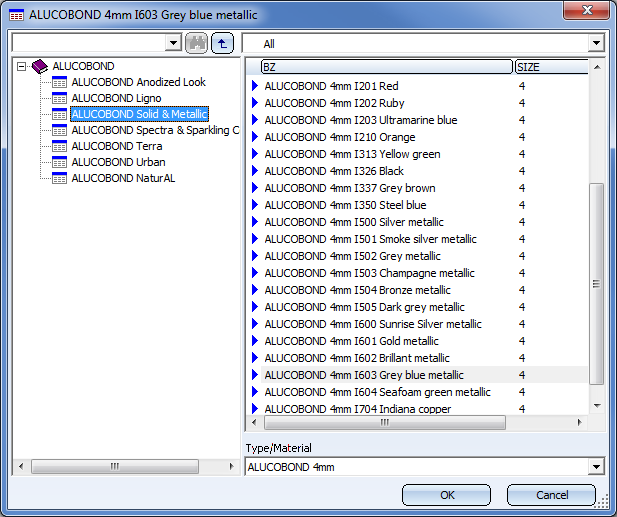Collapse the ALUCOBOND root tree node
Image resolution: width=617 pixels, height=517 pixels.
(22, 66)
